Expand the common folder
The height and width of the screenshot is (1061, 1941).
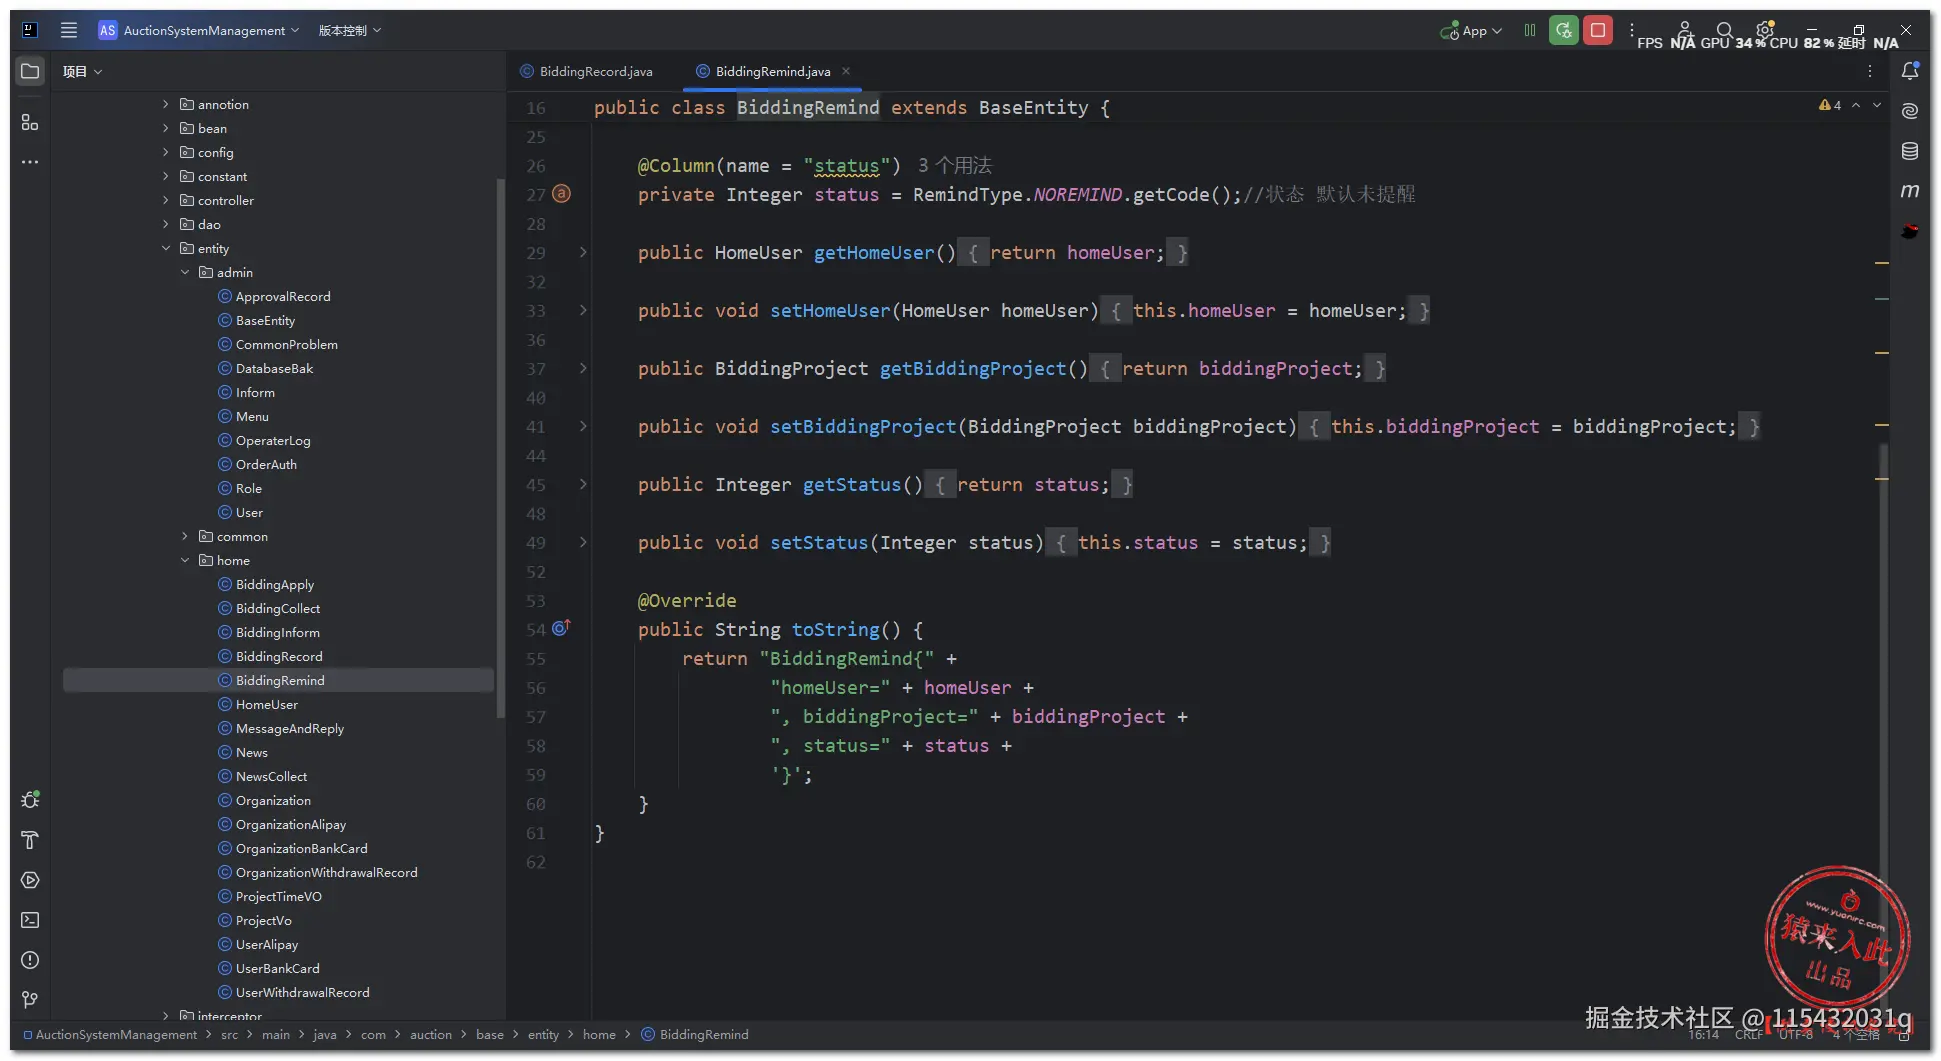(x=185, y=536)
